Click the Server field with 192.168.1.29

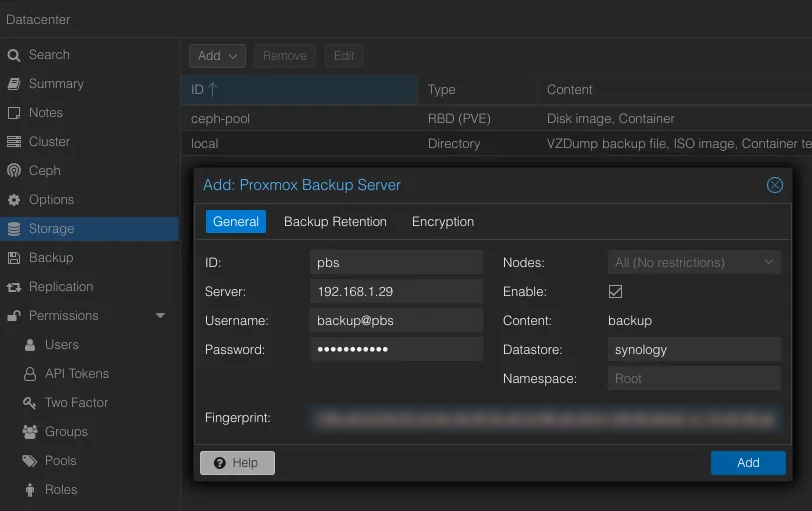pyautogui.click(x=396, y=291)
